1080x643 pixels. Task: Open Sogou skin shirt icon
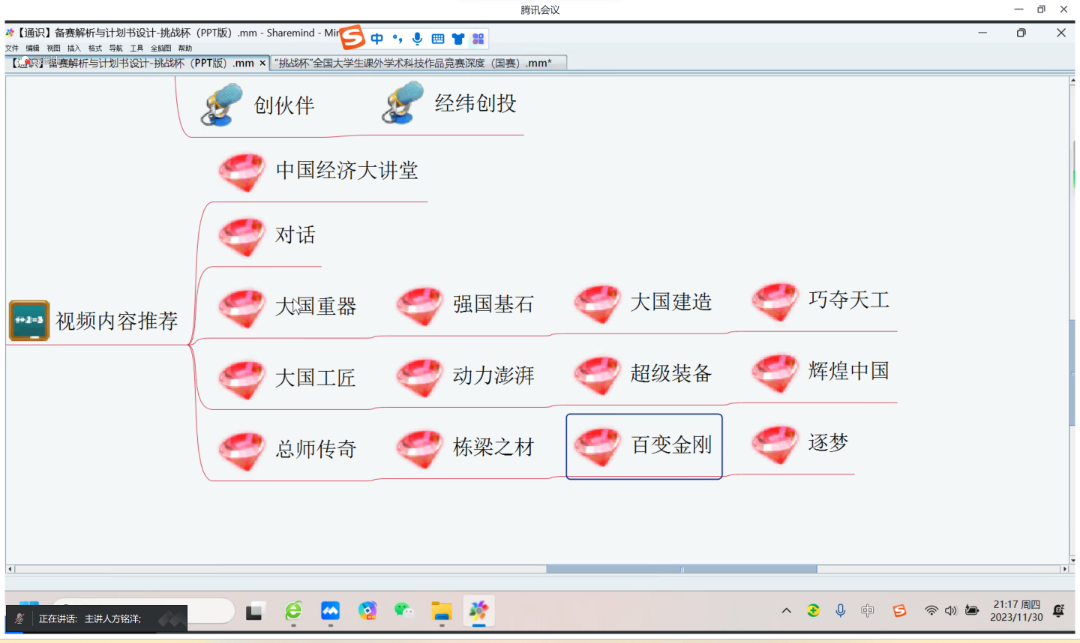(458, 39)
